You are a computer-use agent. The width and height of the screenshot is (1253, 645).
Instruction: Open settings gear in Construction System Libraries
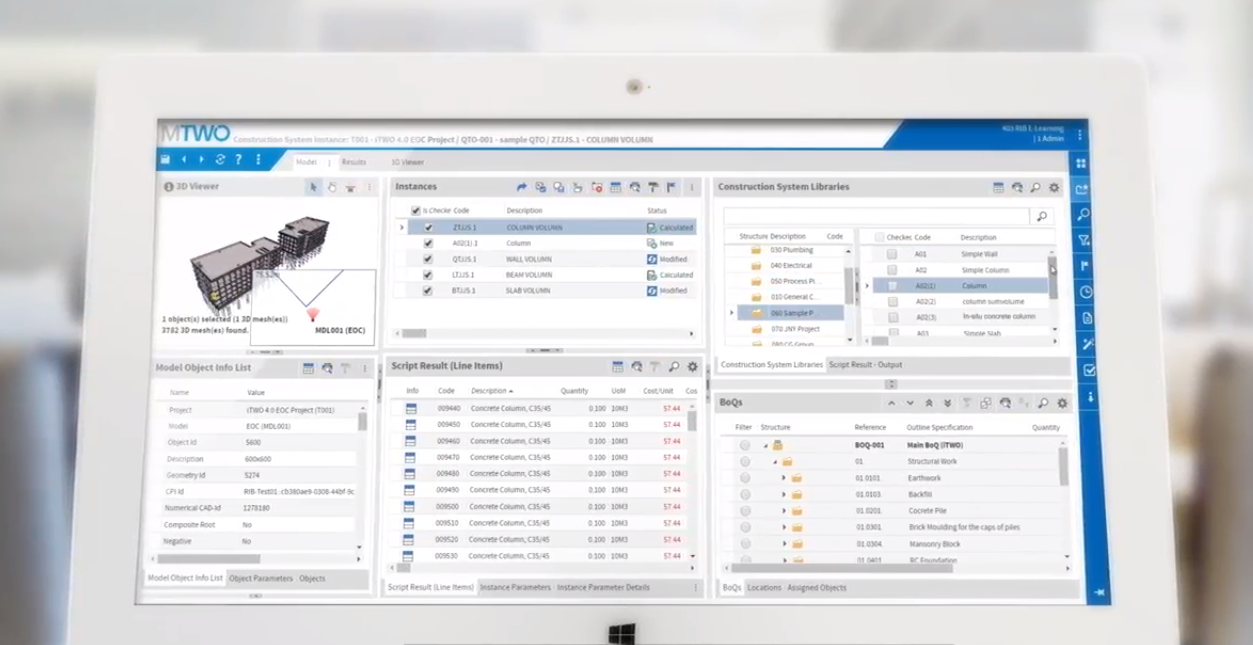point(1053,187)
